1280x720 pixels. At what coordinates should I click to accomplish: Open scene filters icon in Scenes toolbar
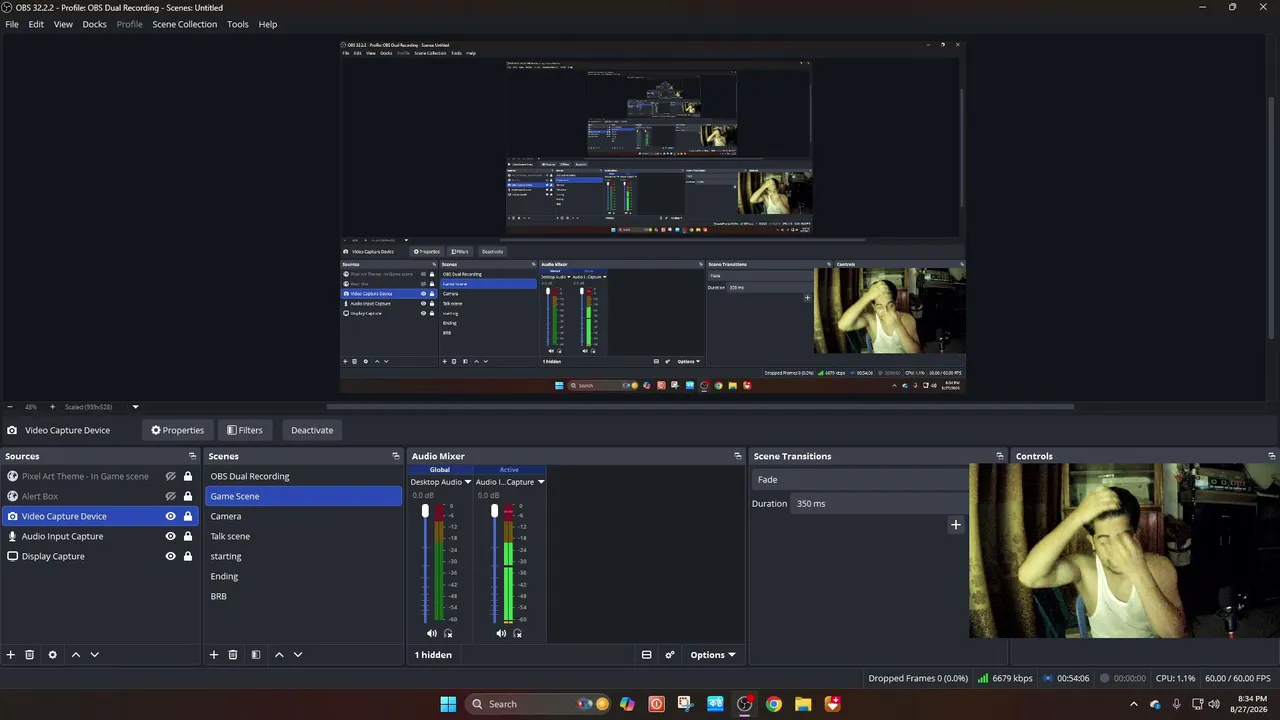[x=256, y=655]
